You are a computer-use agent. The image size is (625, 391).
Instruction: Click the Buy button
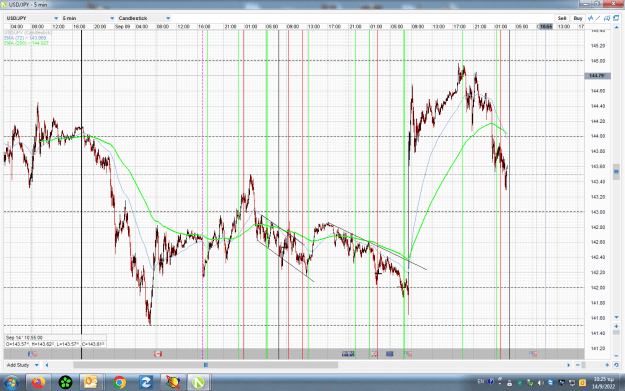coord(578,18)
